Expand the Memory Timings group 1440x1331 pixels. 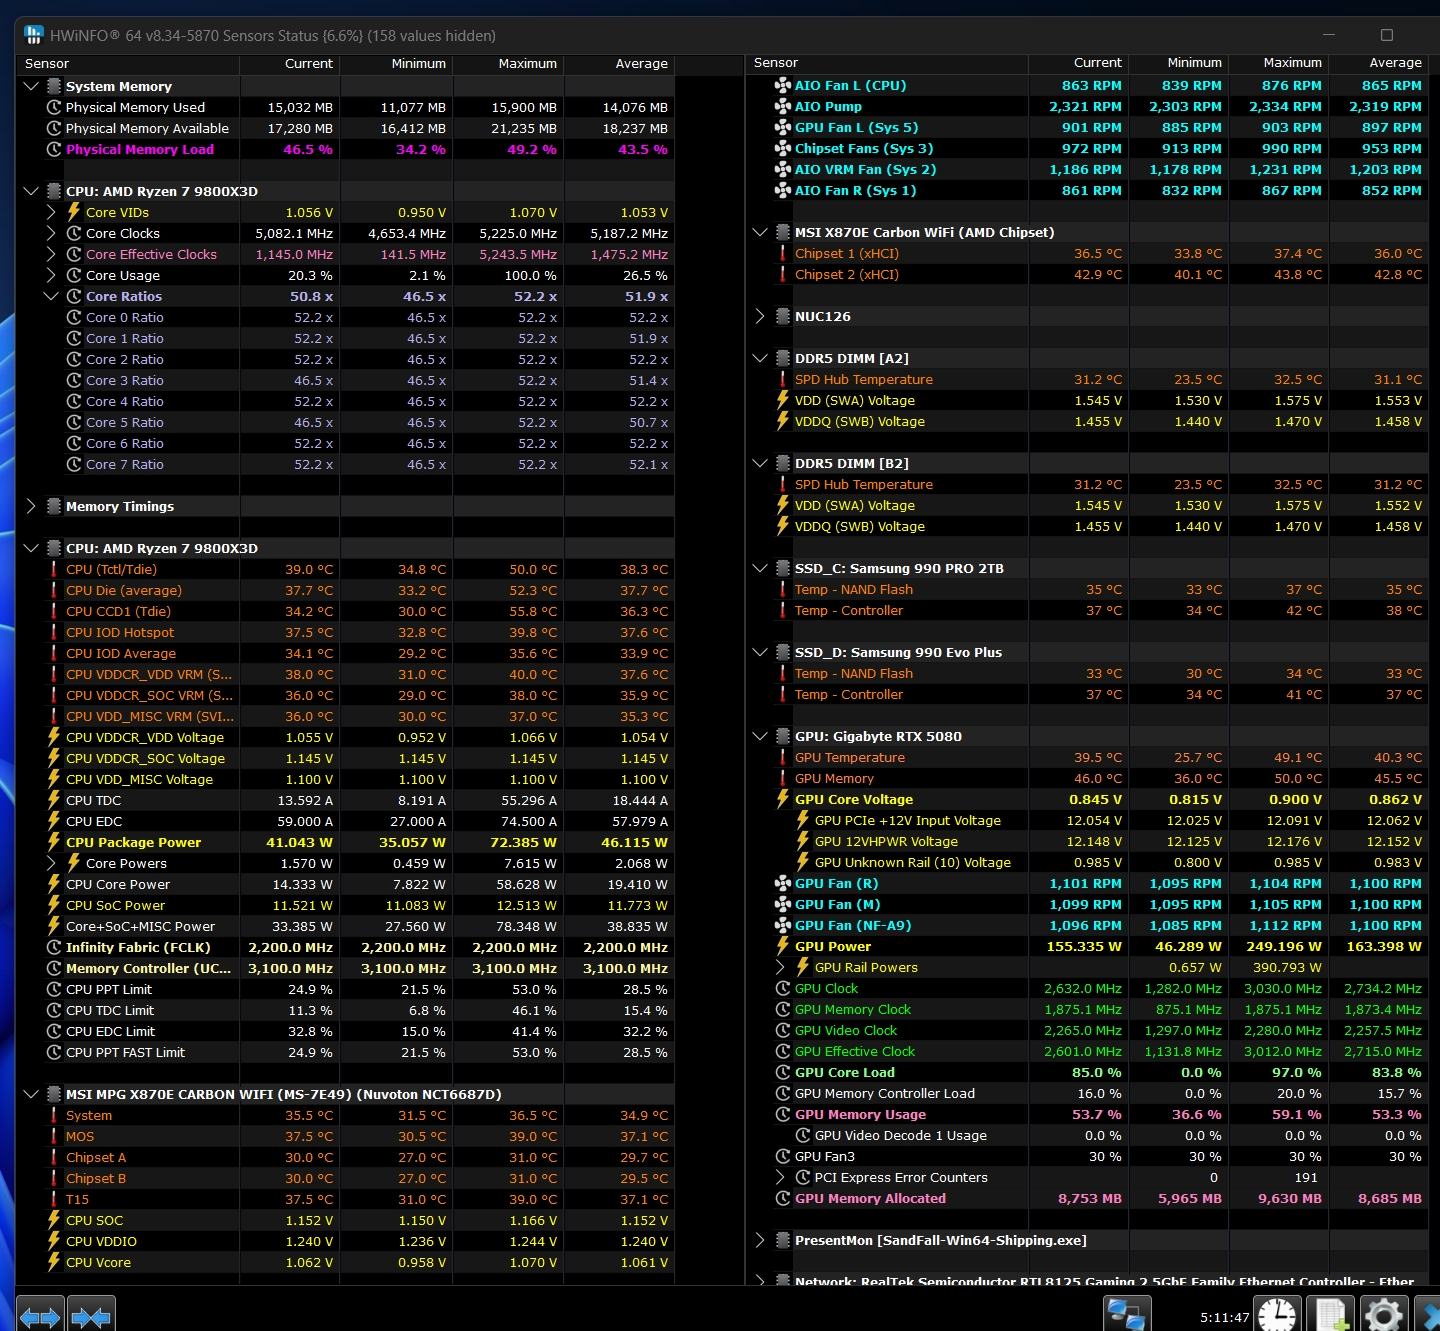(x=31, y=506)
